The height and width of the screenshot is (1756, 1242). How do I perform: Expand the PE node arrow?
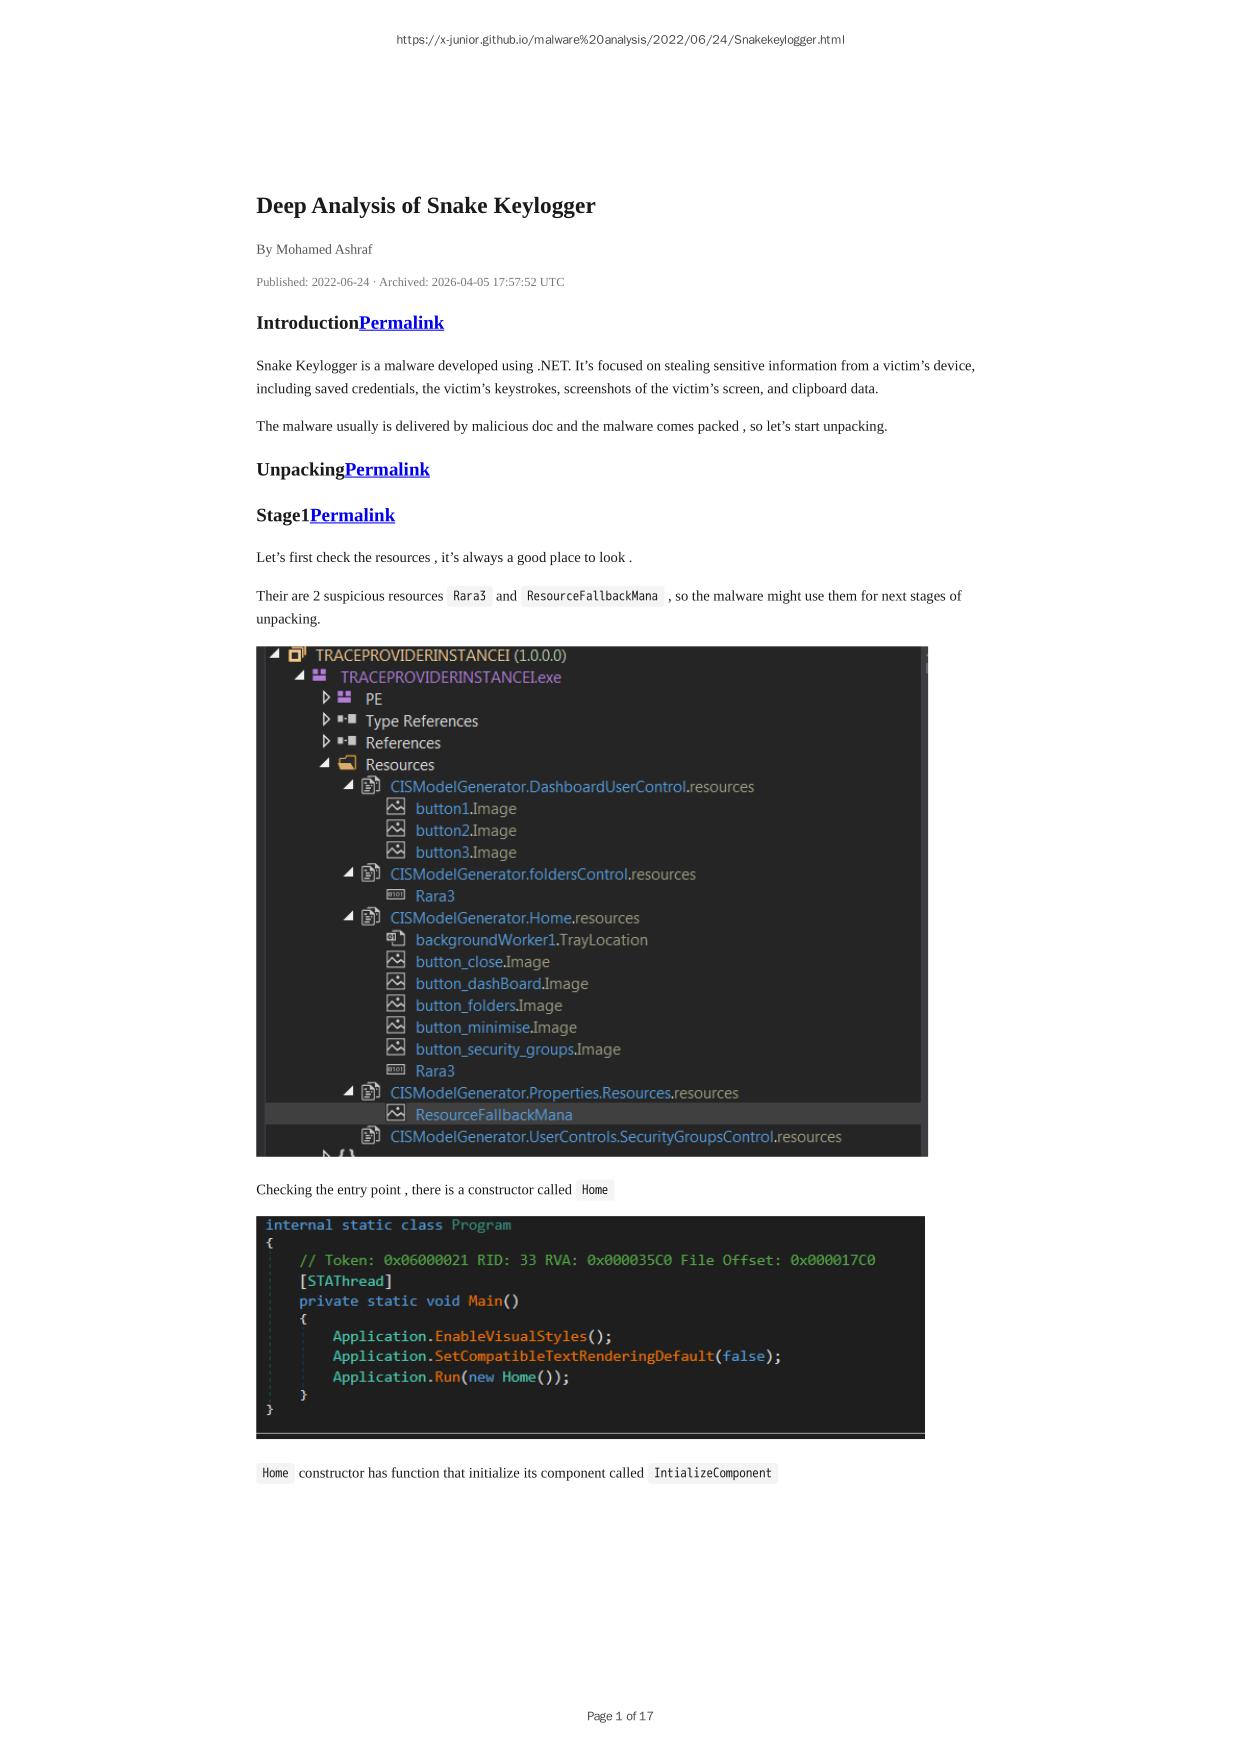(x=326, y=698)
